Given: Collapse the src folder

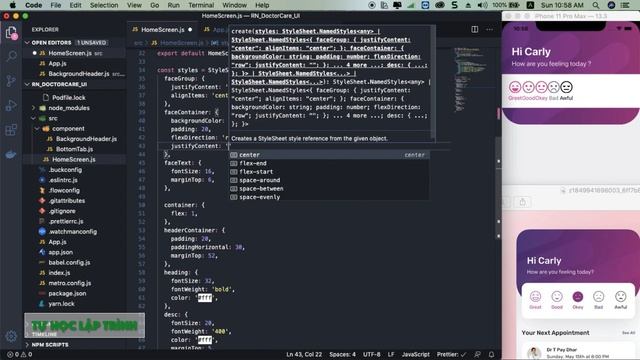Looking at the screenshot, I should click(x=53, y=118).
